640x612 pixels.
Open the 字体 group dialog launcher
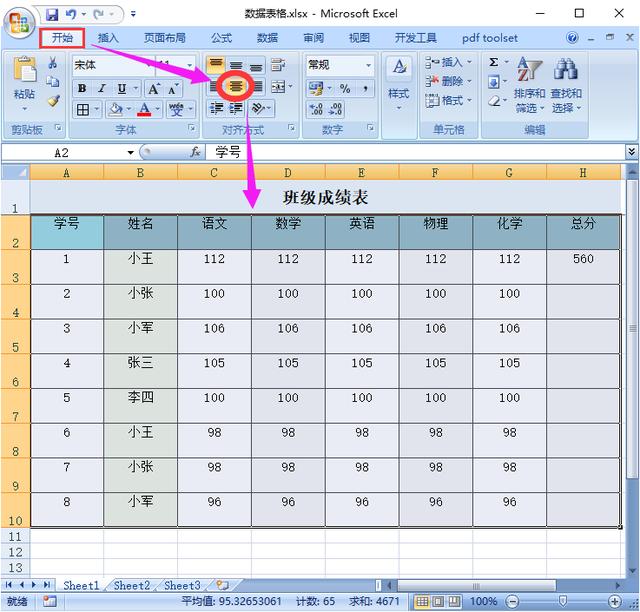tap(191, 128)
